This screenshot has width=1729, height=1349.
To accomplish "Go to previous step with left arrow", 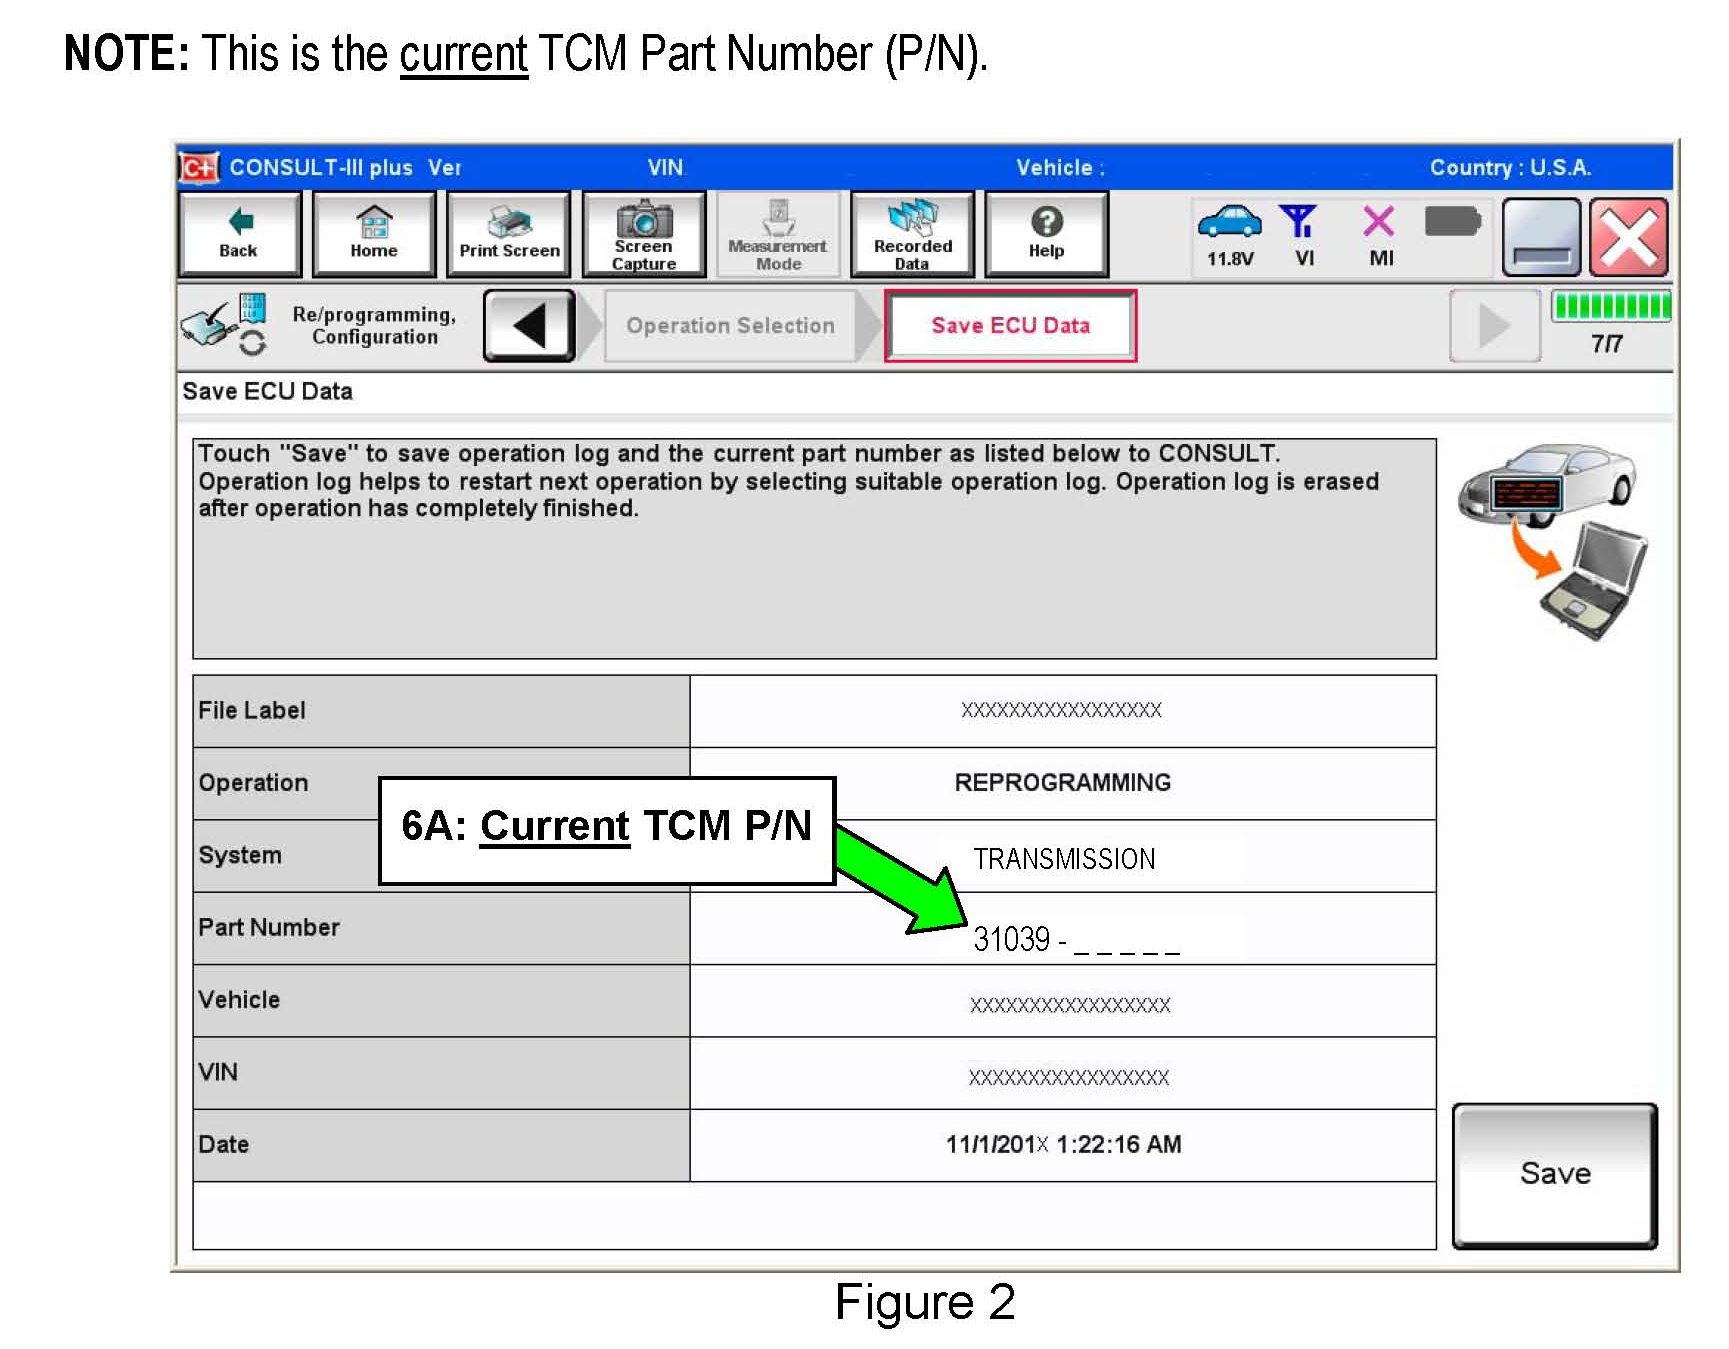I will (x=529, y=326).
